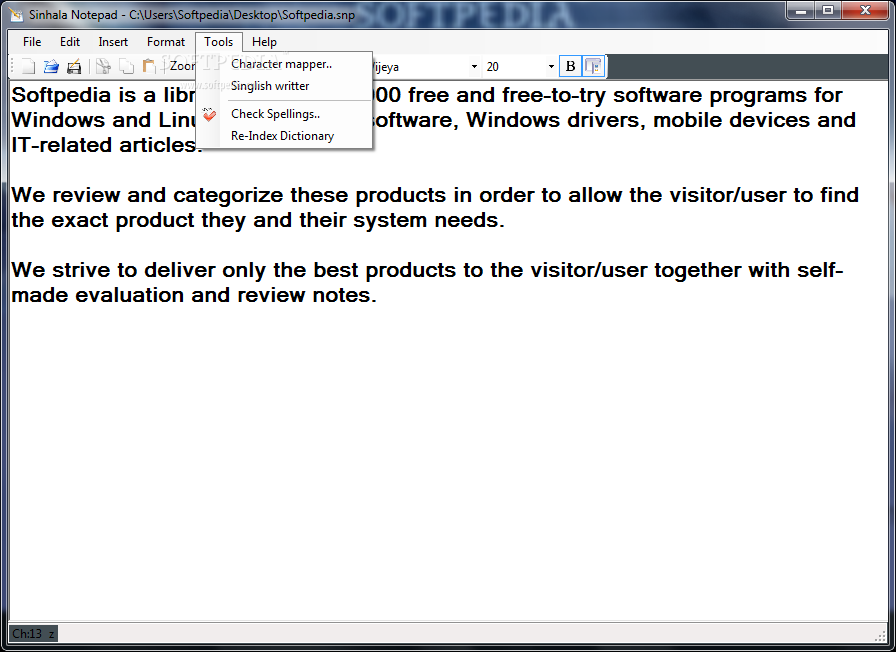Click the Copy pages icon
896x652 pixels.
[126, 67]
